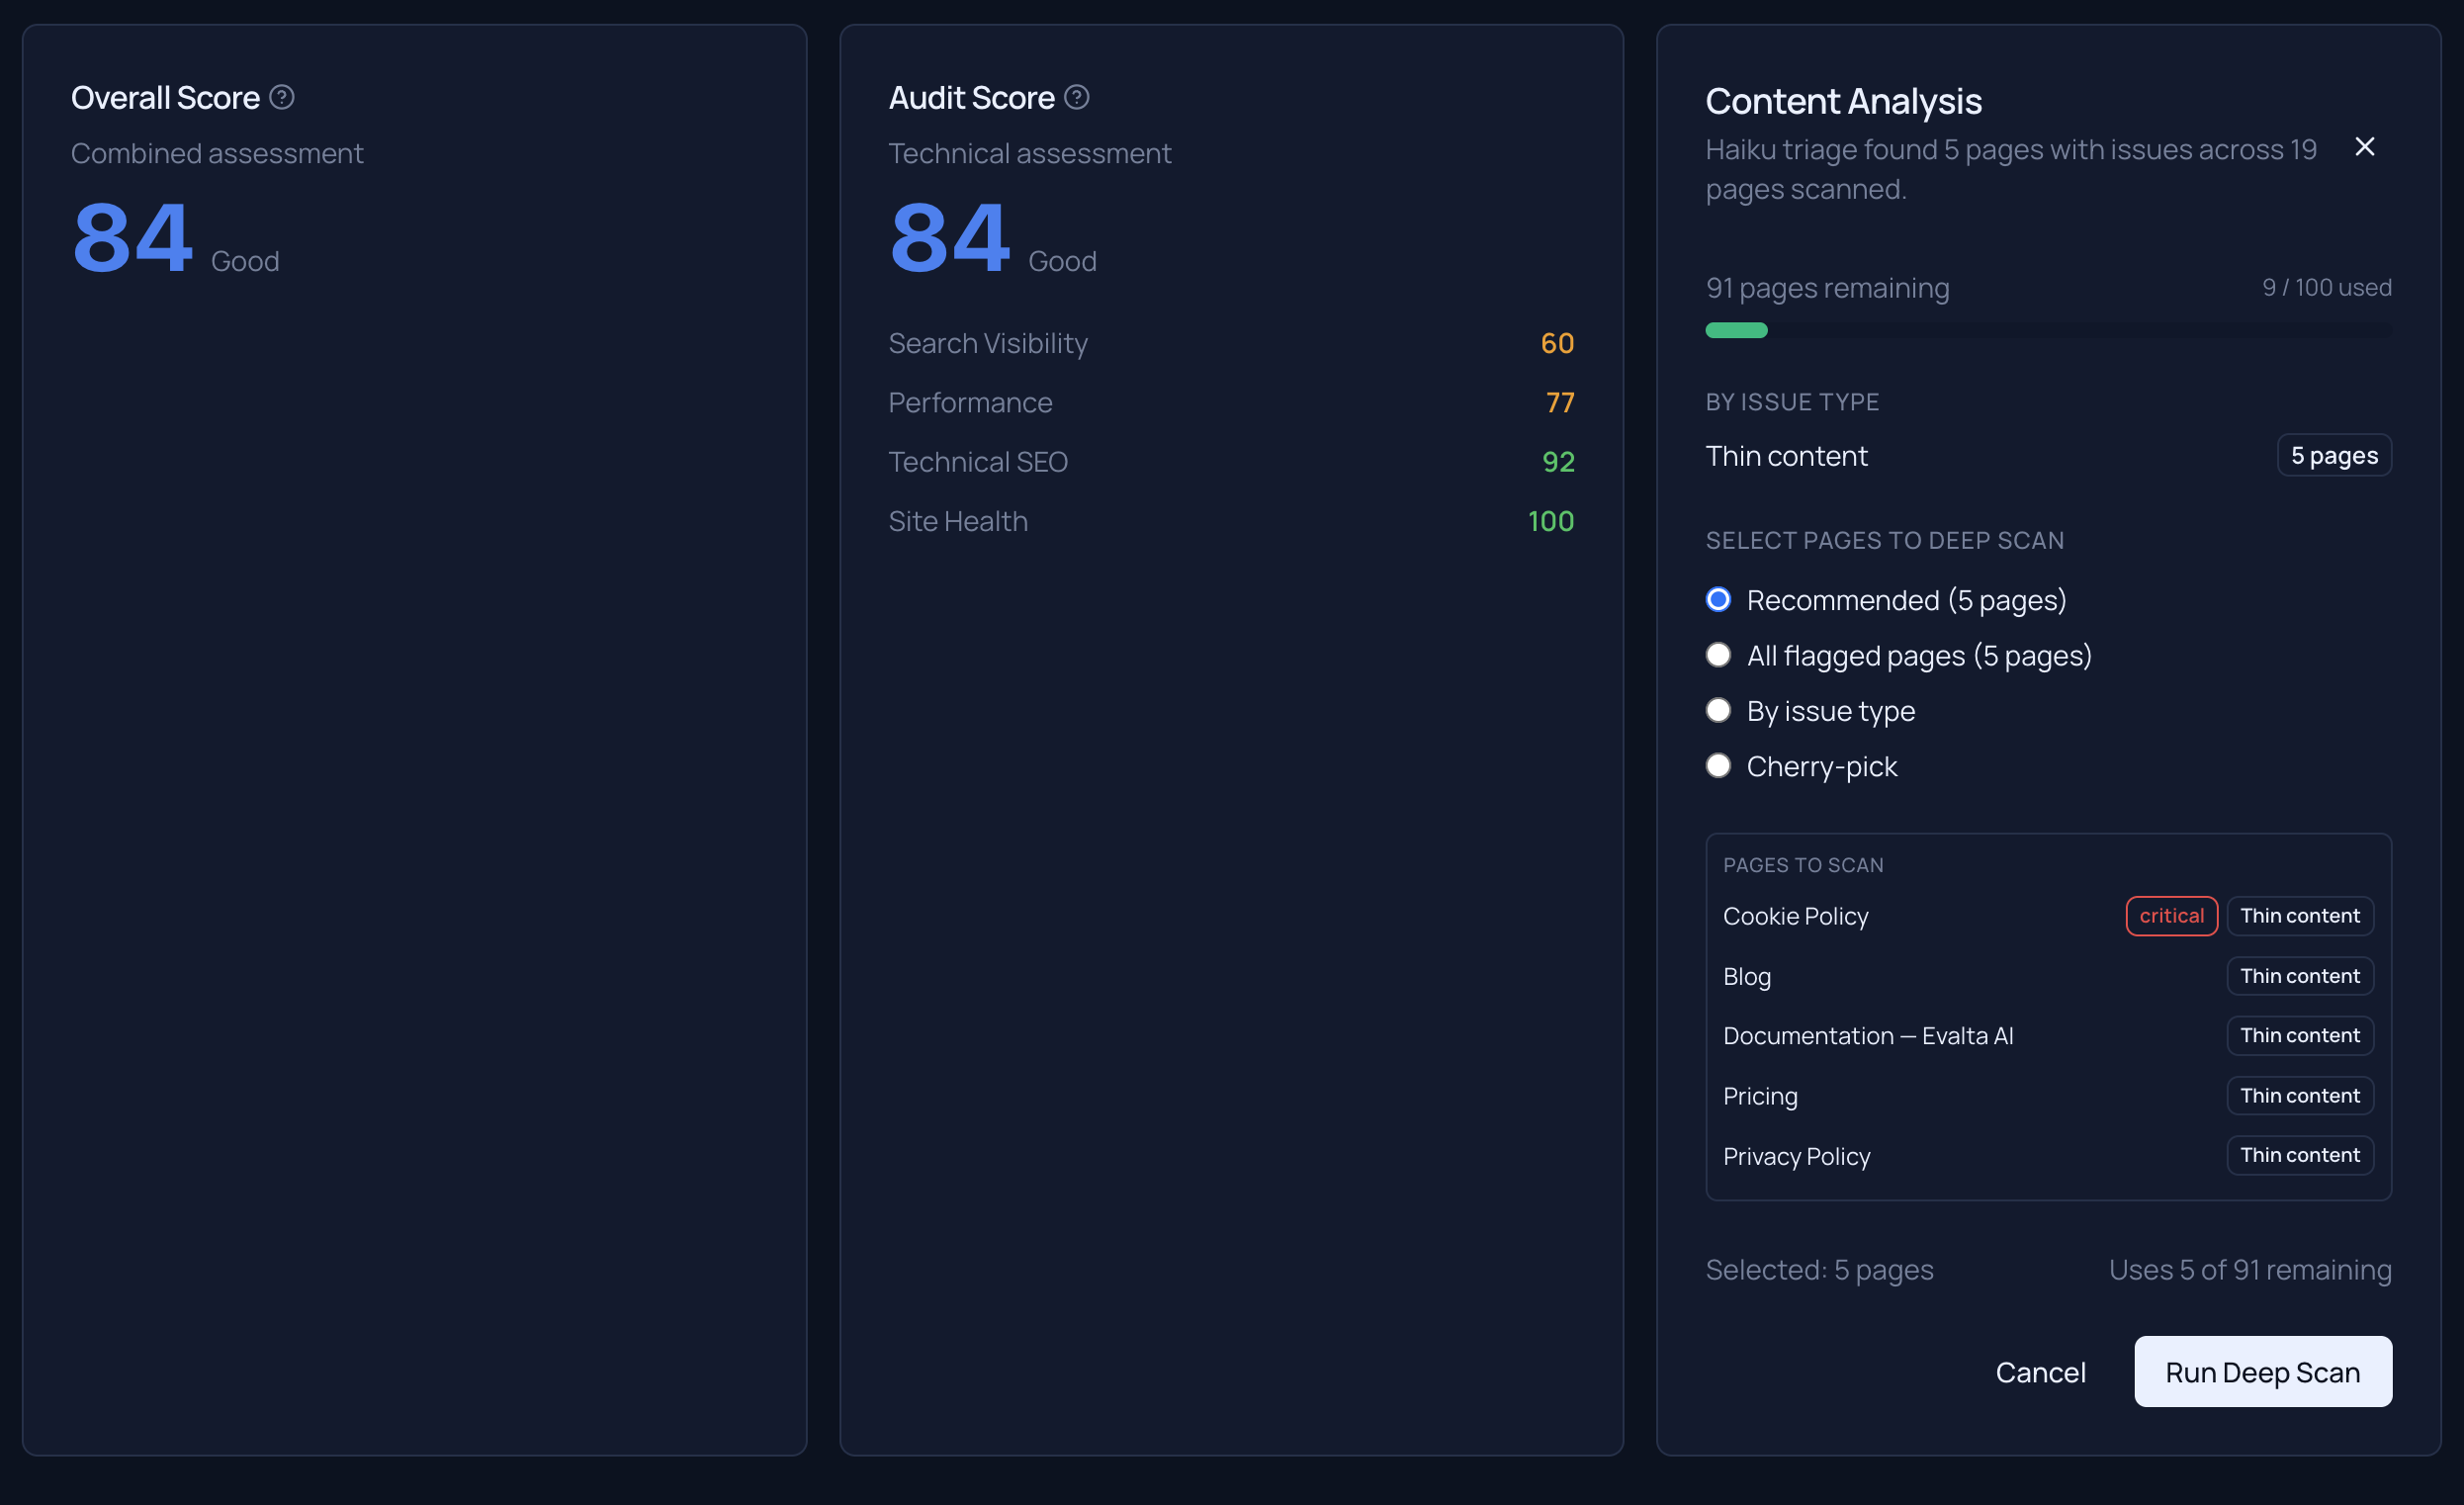Close the Content Analysis panel
Screen dimensions: 2464x1505
[x=2366, y=147]
